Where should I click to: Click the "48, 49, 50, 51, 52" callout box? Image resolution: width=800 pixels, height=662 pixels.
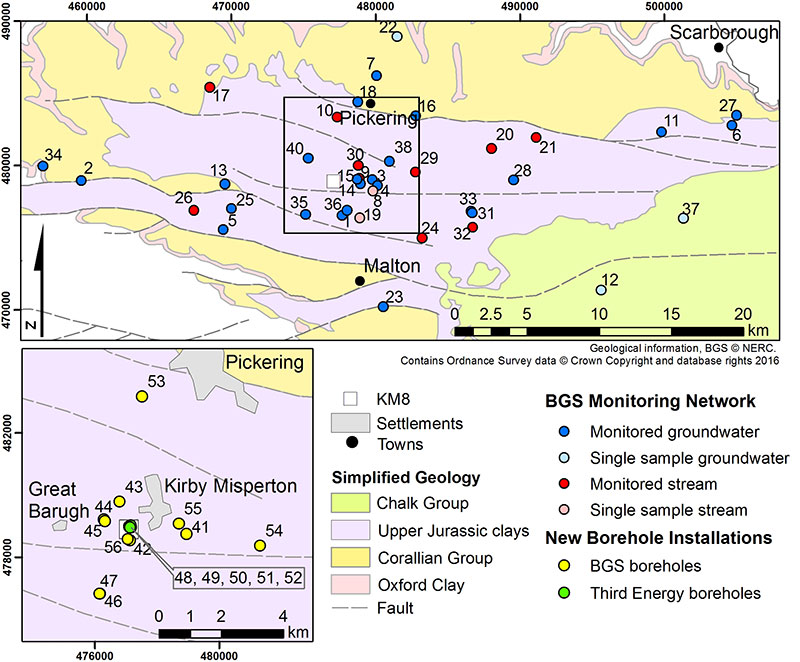tap(237, 578)
